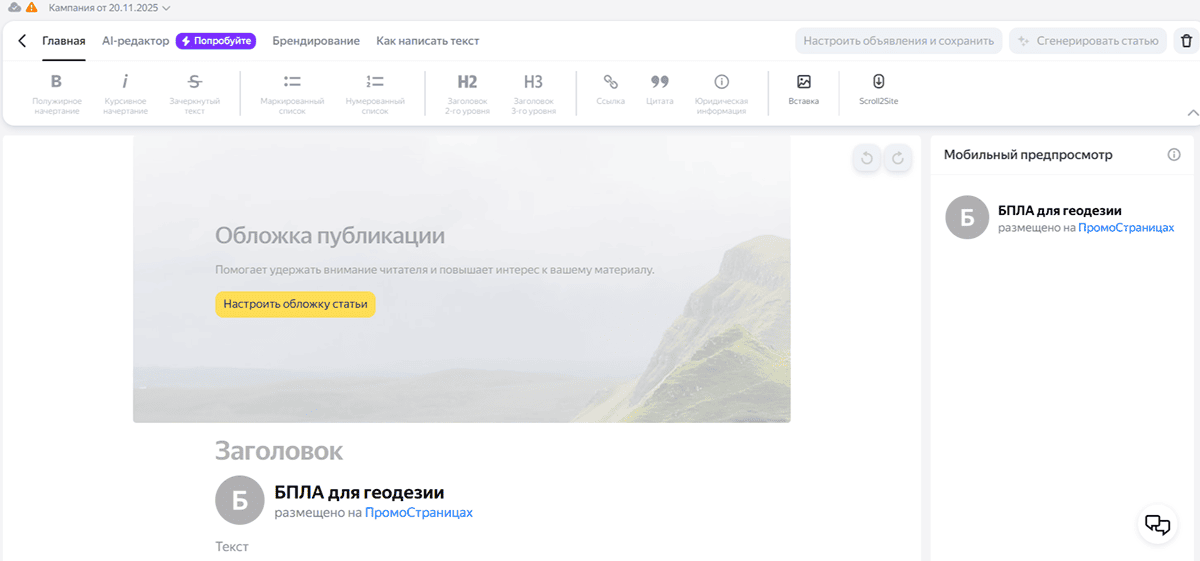Open the Брендирование tab
Image resolution: width=1200 pixels, height=561 pixels.
tap(316, 41)
